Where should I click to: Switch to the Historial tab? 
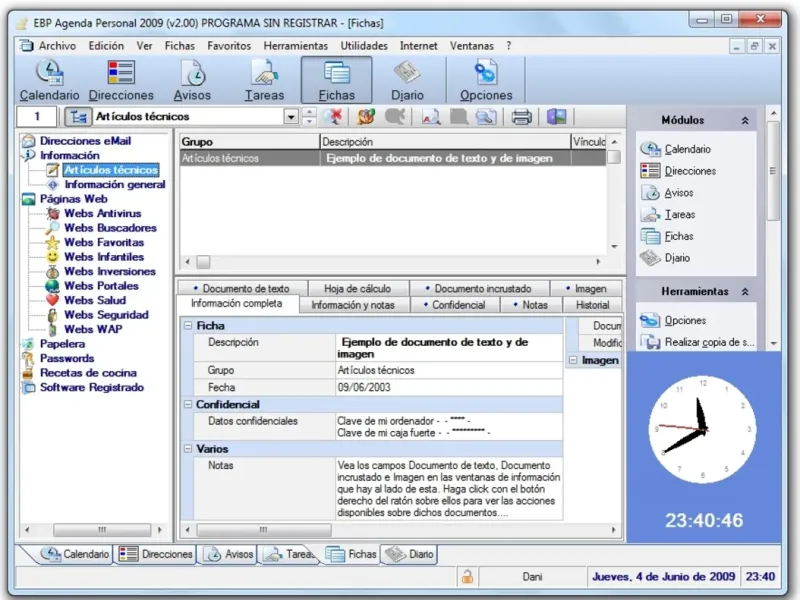pos(592,305)
